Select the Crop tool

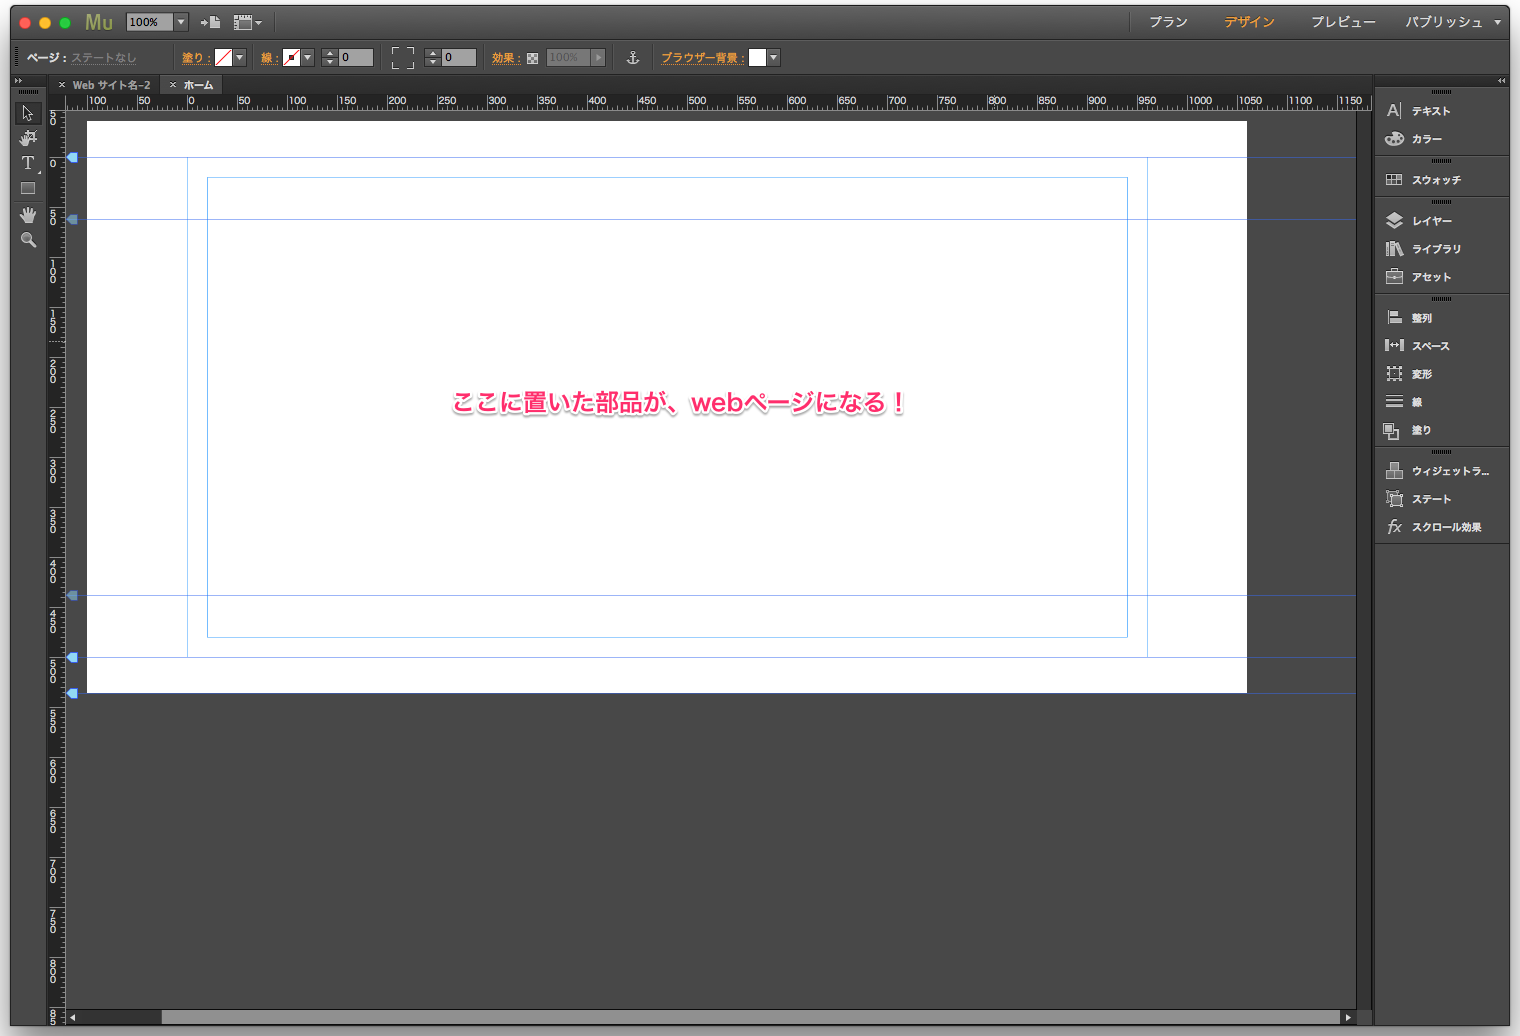pyautogui.click(x=27, y=138)
